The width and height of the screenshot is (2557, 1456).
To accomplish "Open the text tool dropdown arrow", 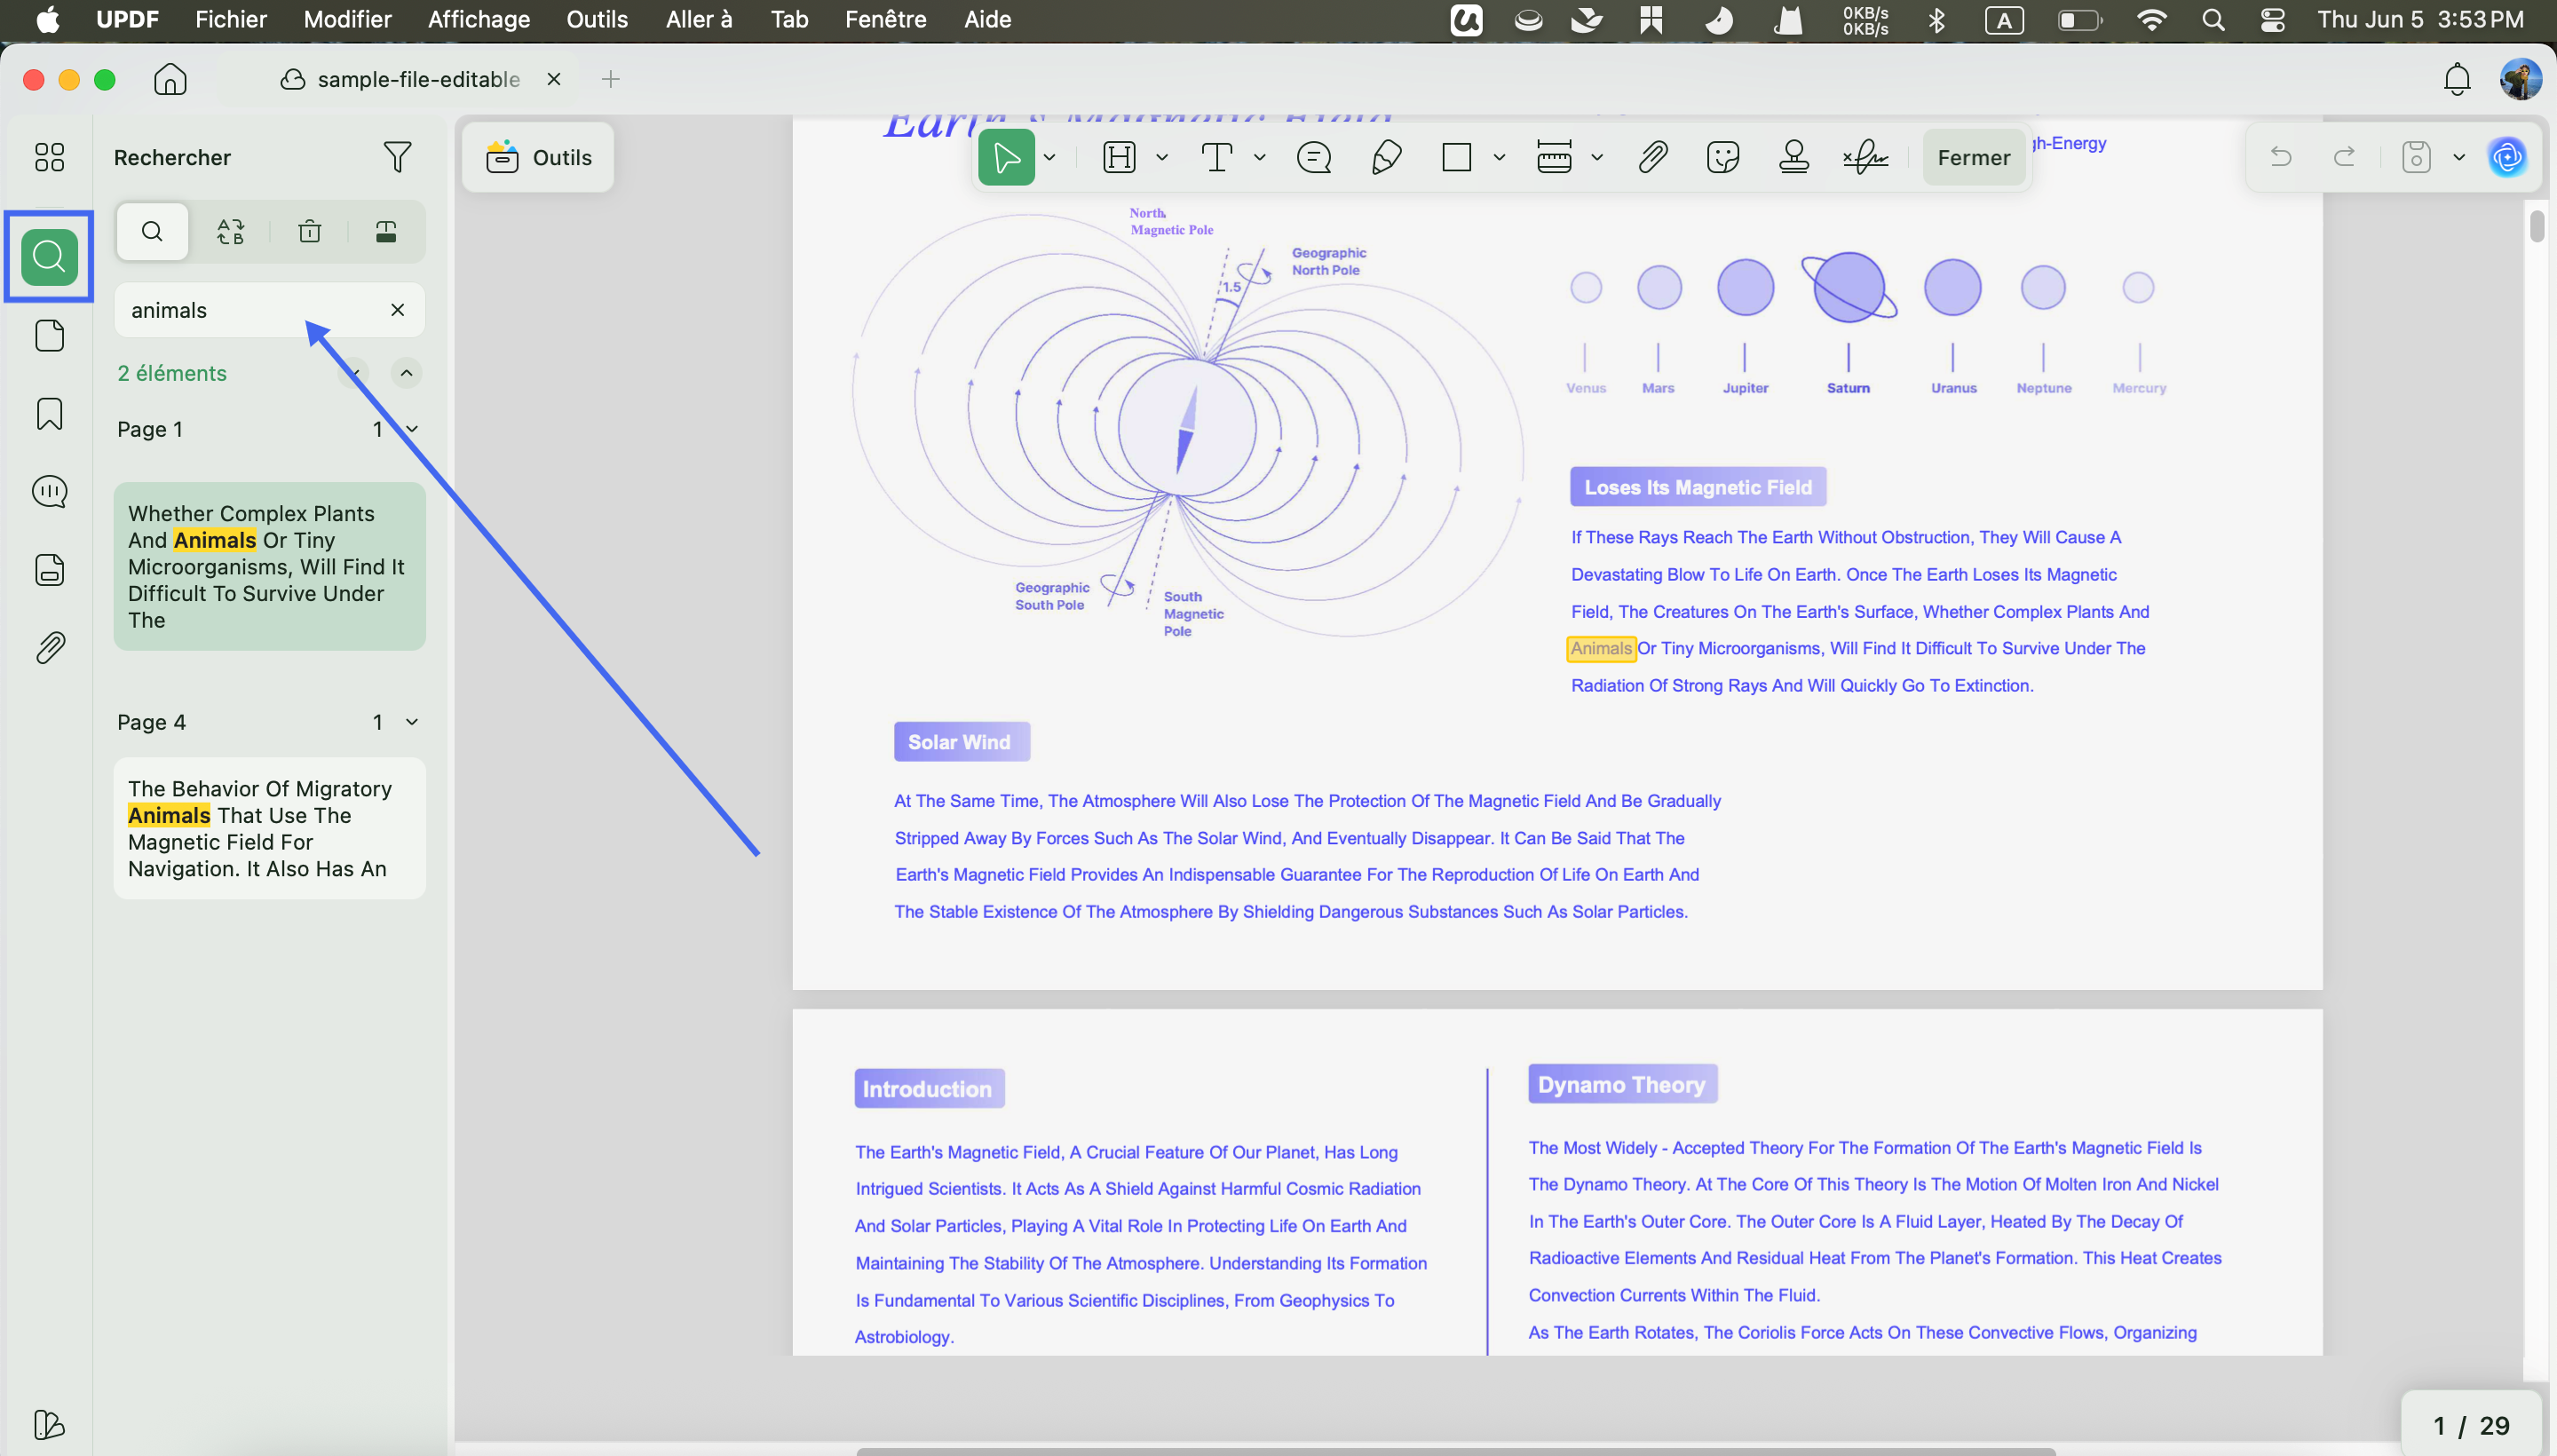I will pos(1259,157).
